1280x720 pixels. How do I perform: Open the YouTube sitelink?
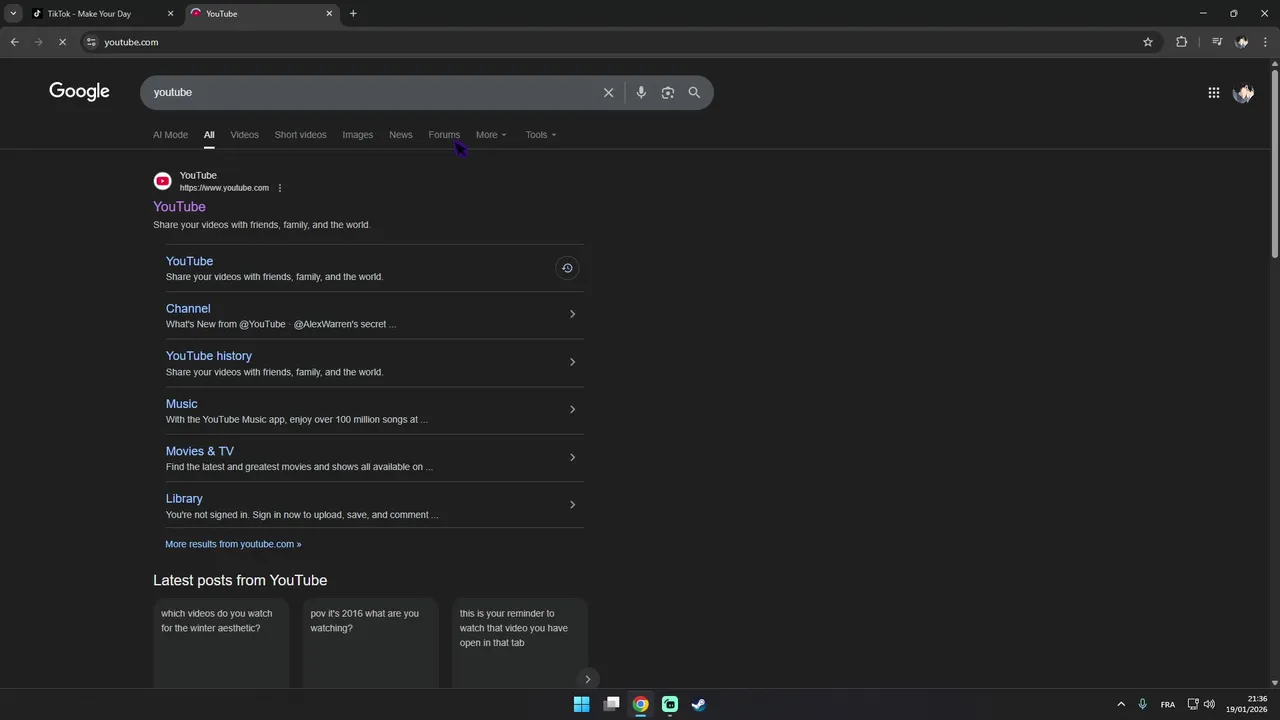[x=189, y=261]
